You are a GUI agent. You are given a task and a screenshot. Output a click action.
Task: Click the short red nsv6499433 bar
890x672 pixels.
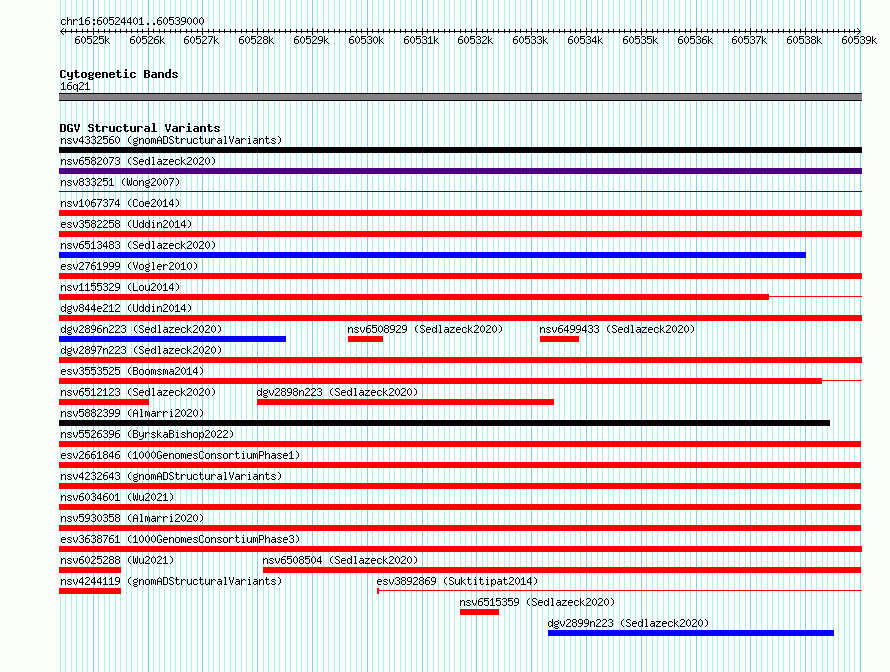[x=560, y=339]
